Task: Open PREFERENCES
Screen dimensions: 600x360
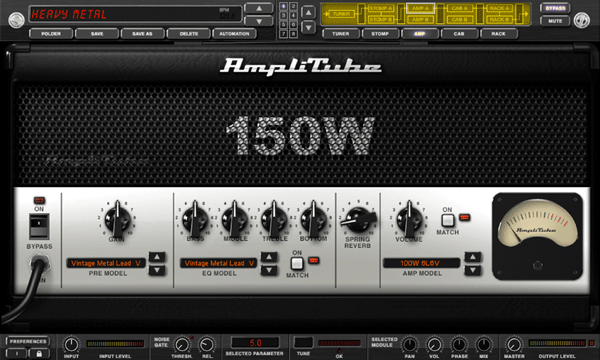Action: (x=28, y=341)
